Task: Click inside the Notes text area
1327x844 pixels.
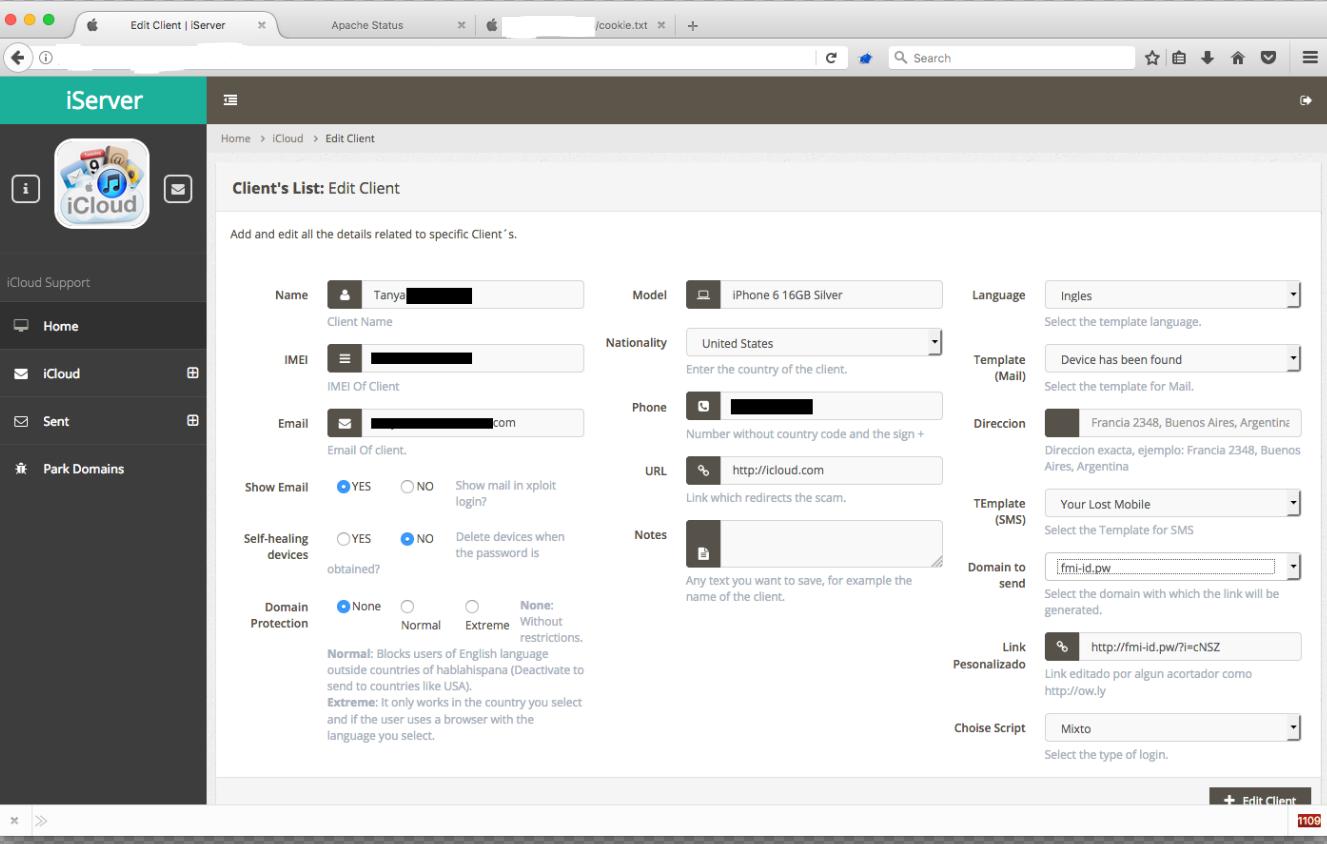Action: tap(830, 544)
